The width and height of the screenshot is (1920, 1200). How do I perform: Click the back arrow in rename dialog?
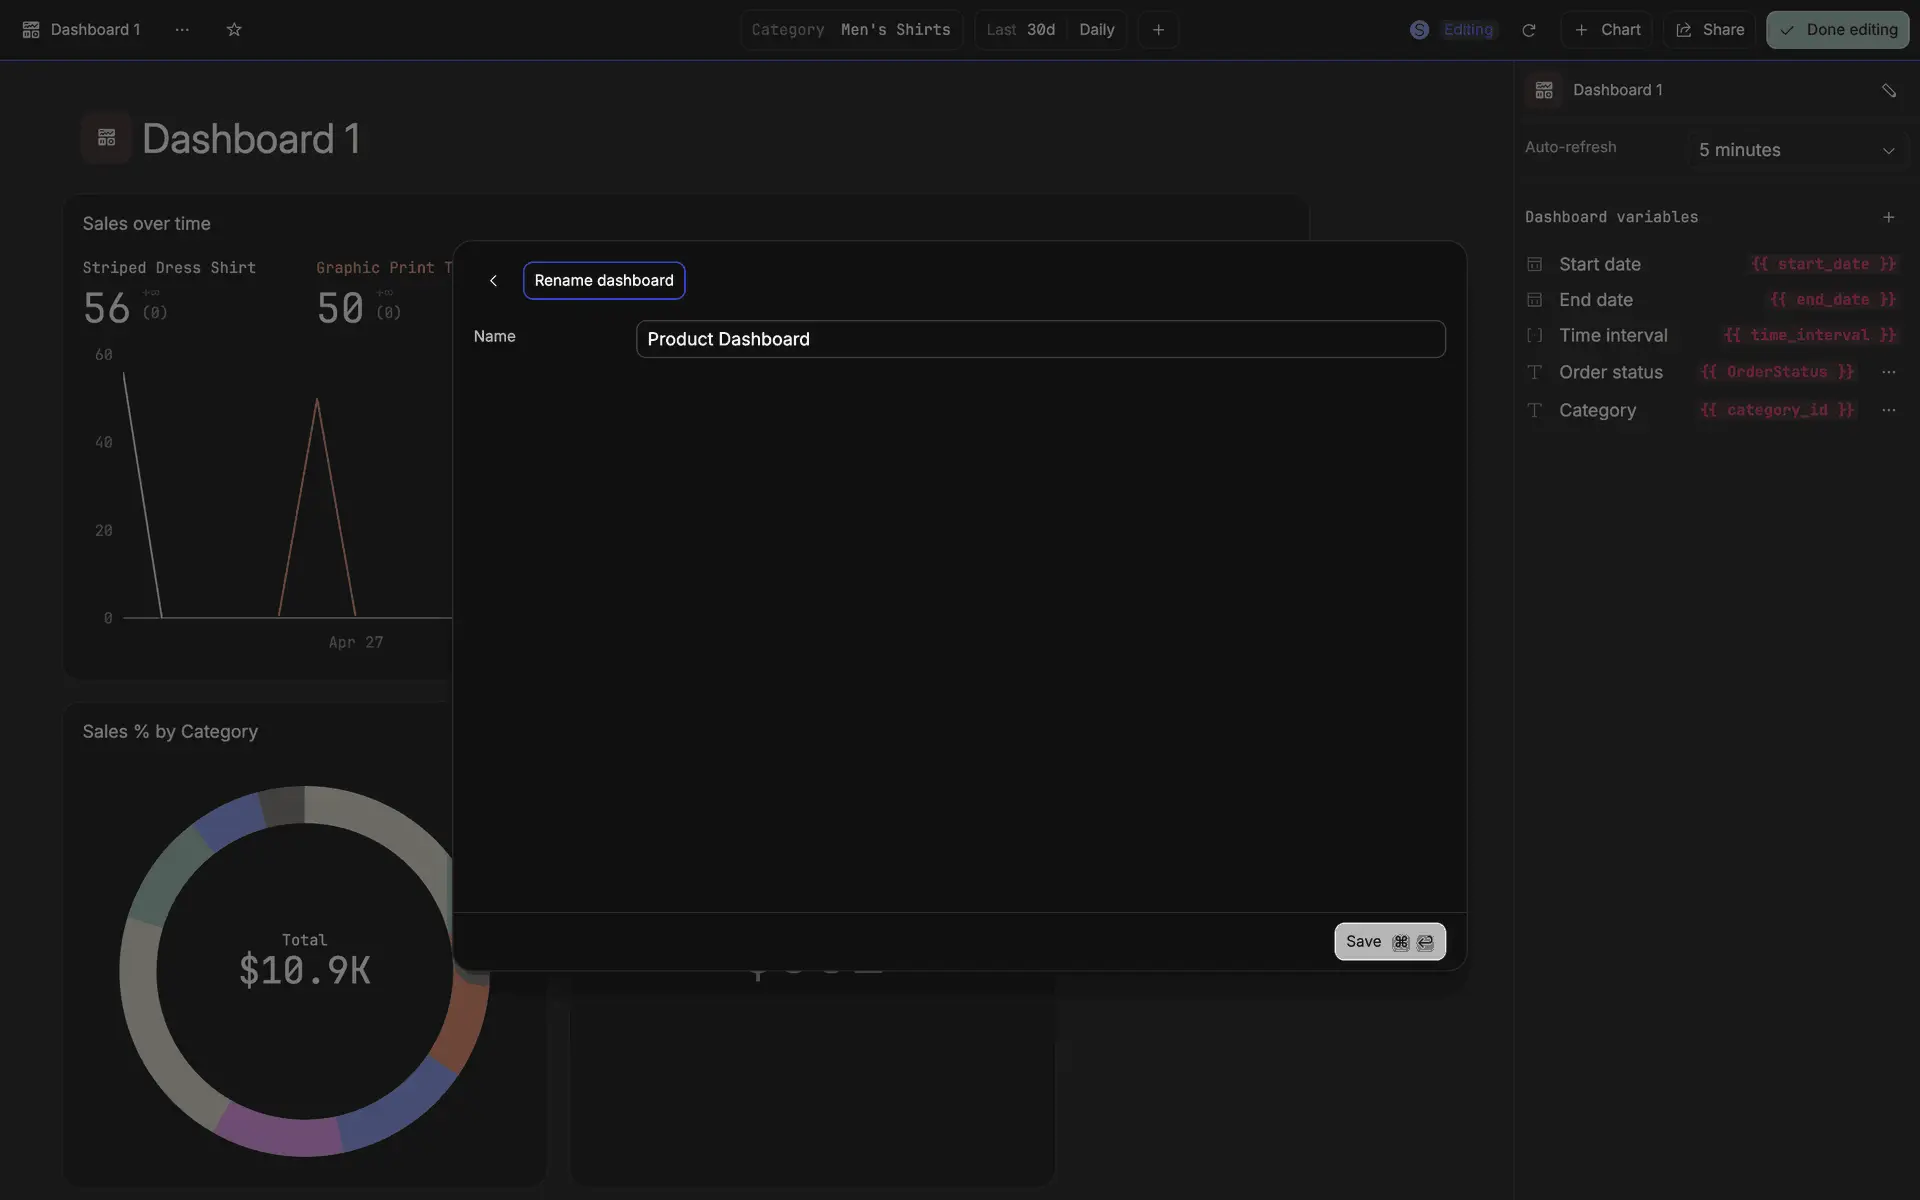(493, 281)
